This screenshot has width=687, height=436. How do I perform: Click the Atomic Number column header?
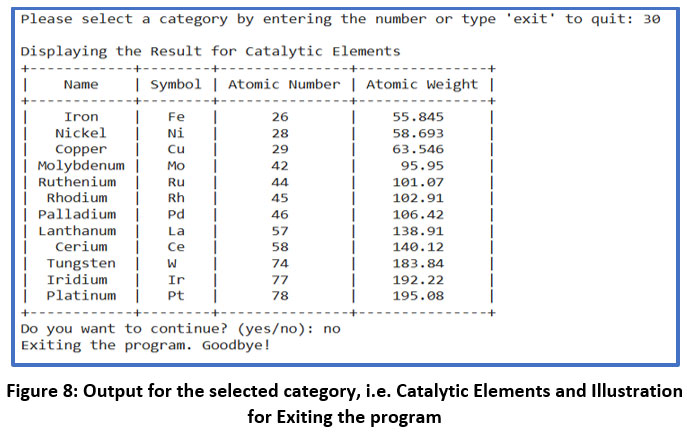[284, 85]
